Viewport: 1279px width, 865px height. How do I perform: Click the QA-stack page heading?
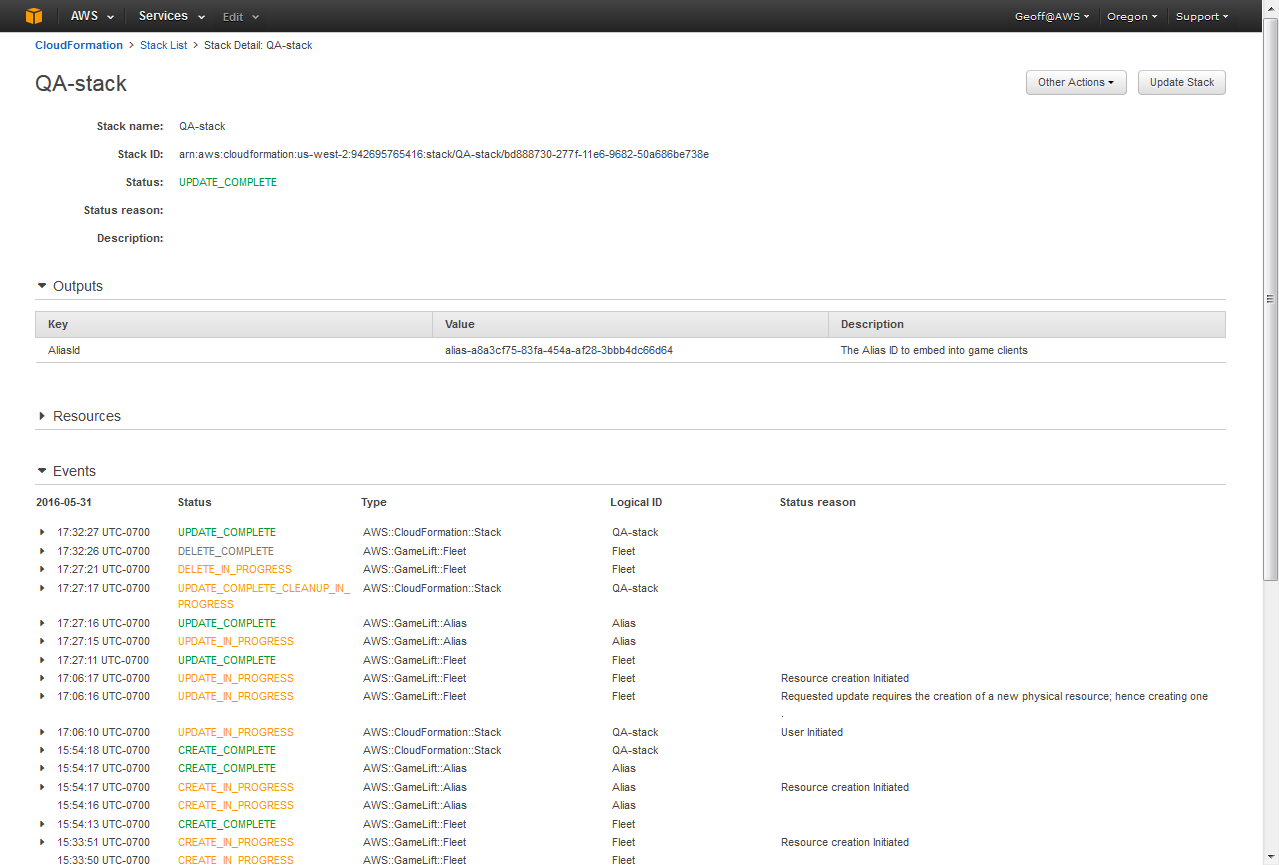81,83
